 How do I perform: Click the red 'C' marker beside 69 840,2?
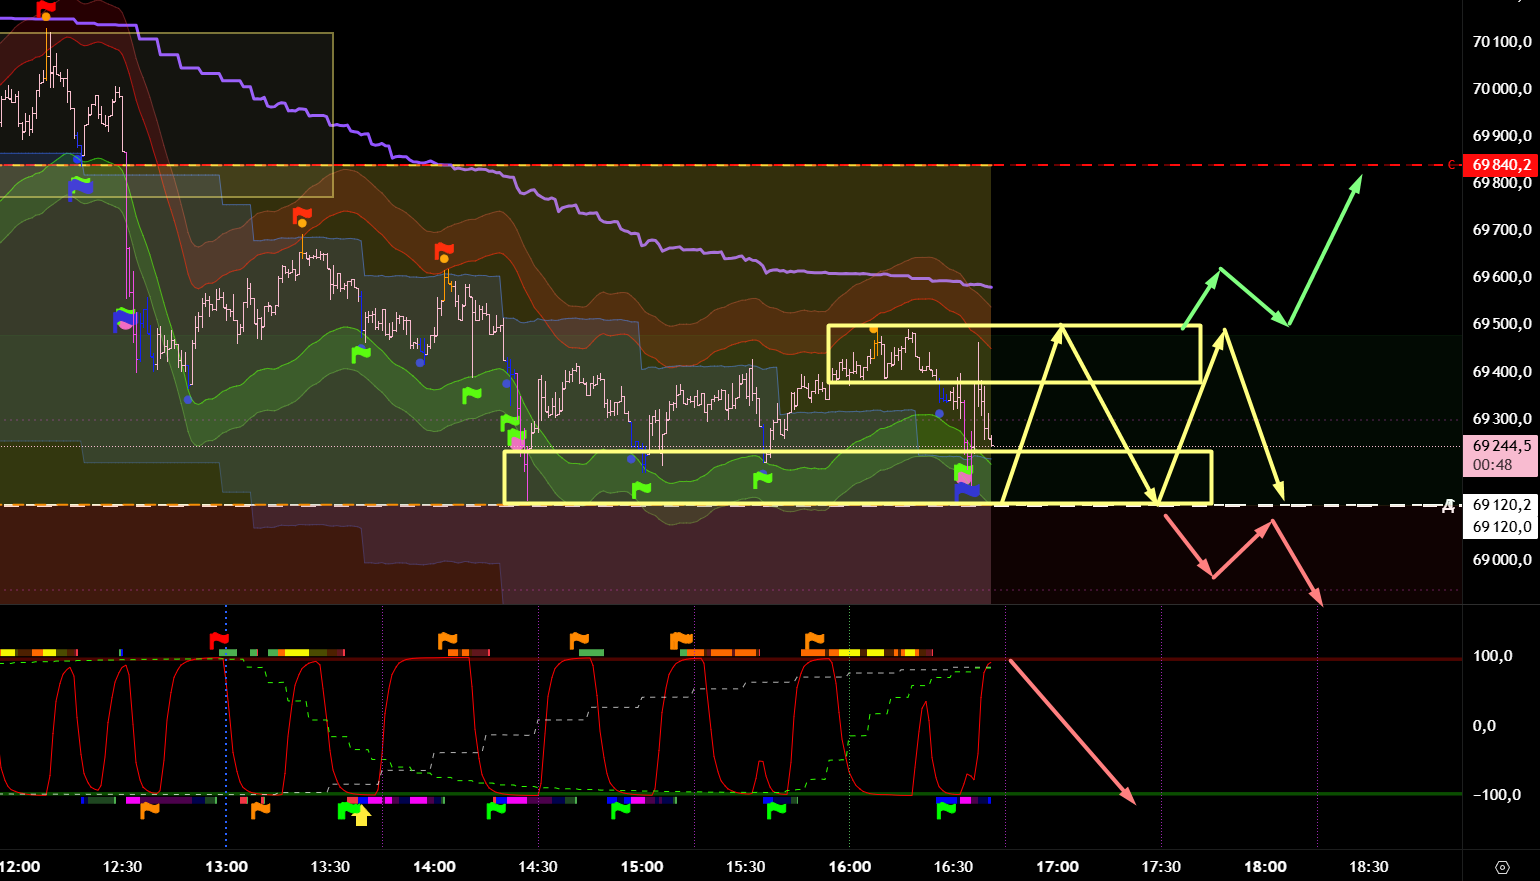tap(1452, 165)
